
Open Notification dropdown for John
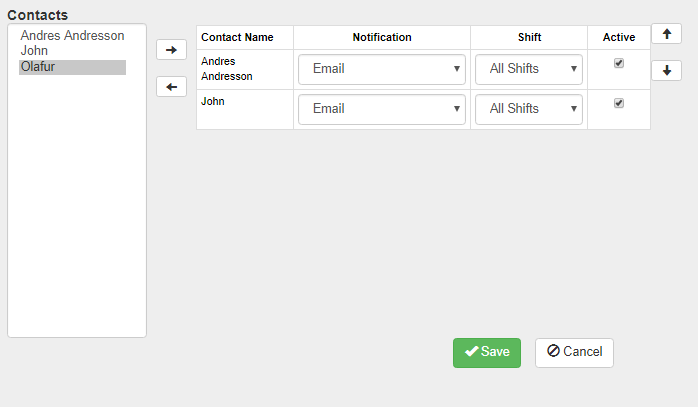[382, 109]
